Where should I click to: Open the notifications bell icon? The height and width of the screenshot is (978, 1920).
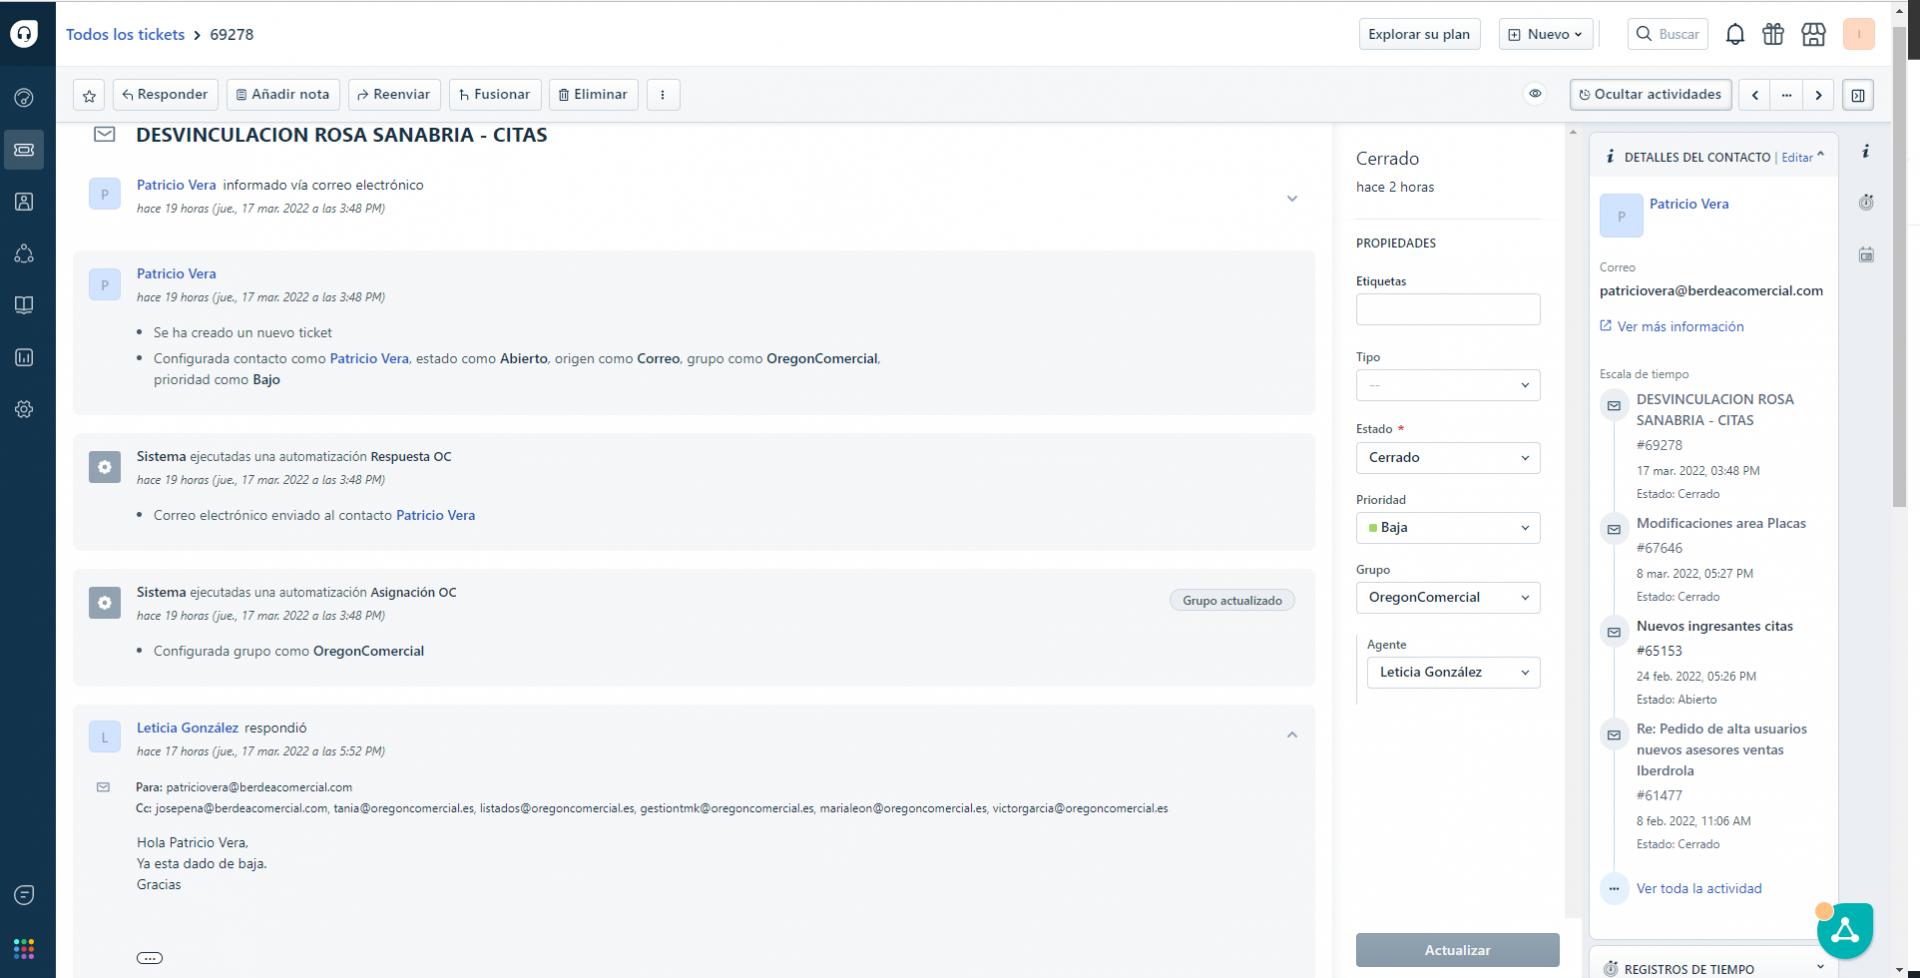click(x=1735, y=34)
